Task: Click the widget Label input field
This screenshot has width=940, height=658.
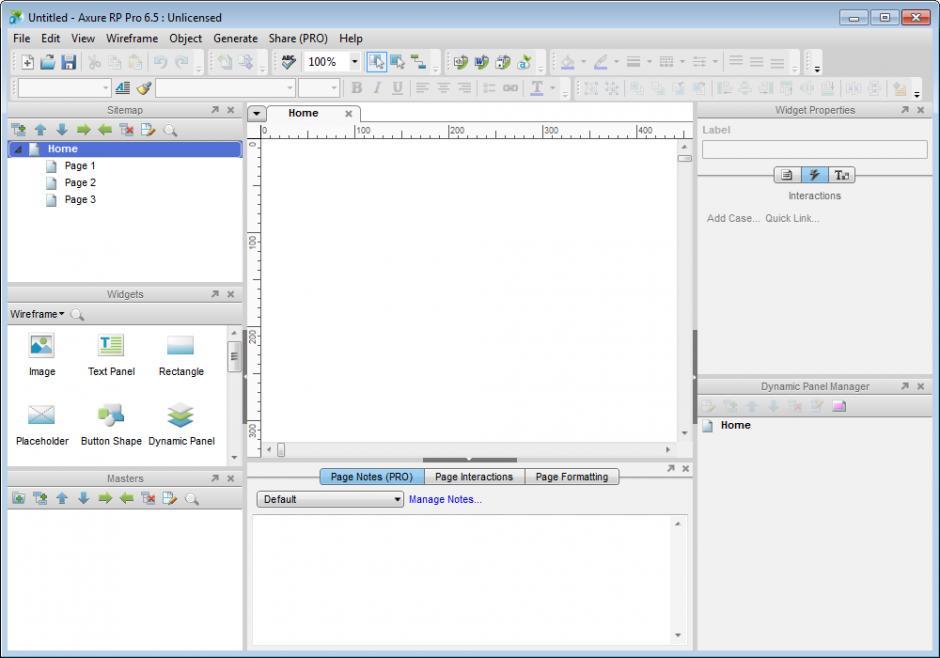Action: 814,149
